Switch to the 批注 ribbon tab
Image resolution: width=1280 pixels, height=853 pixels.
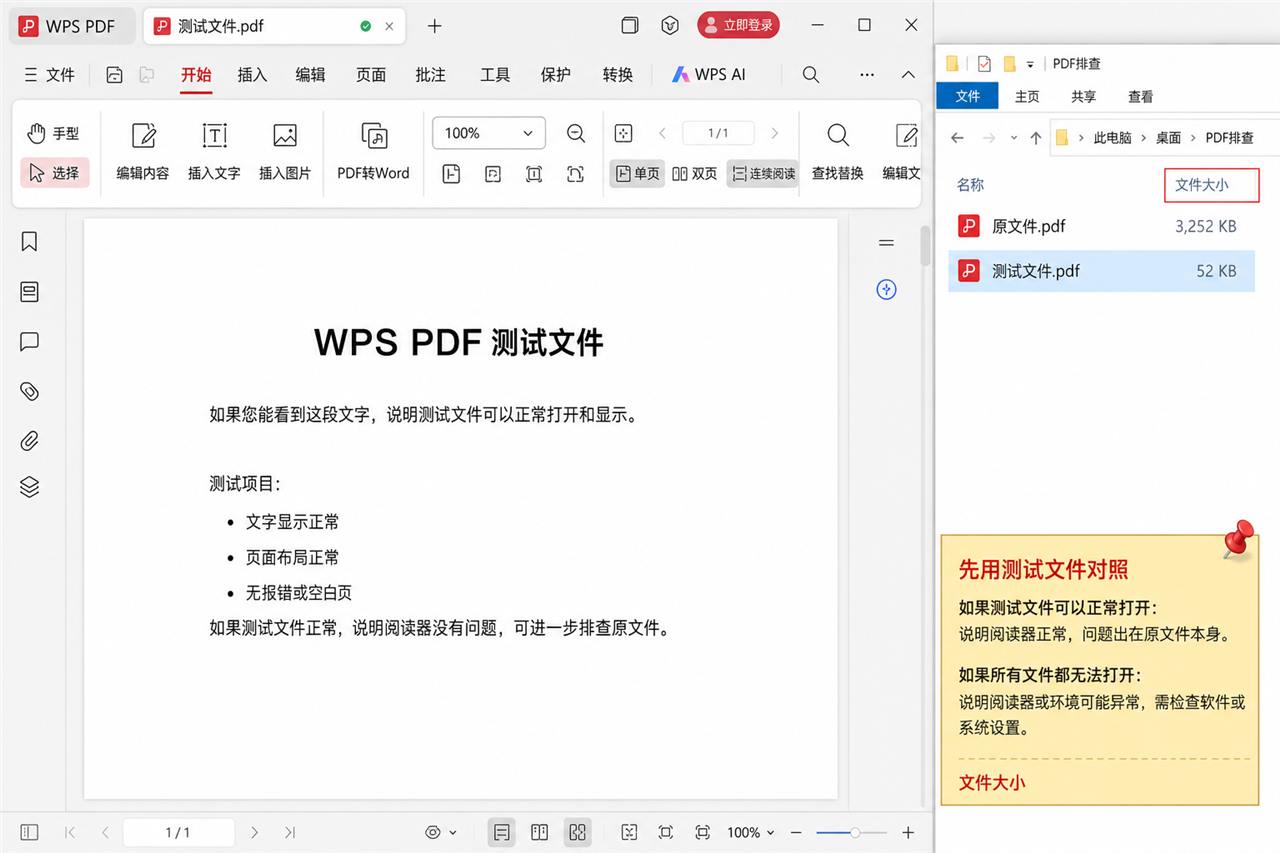coord(431,75)
